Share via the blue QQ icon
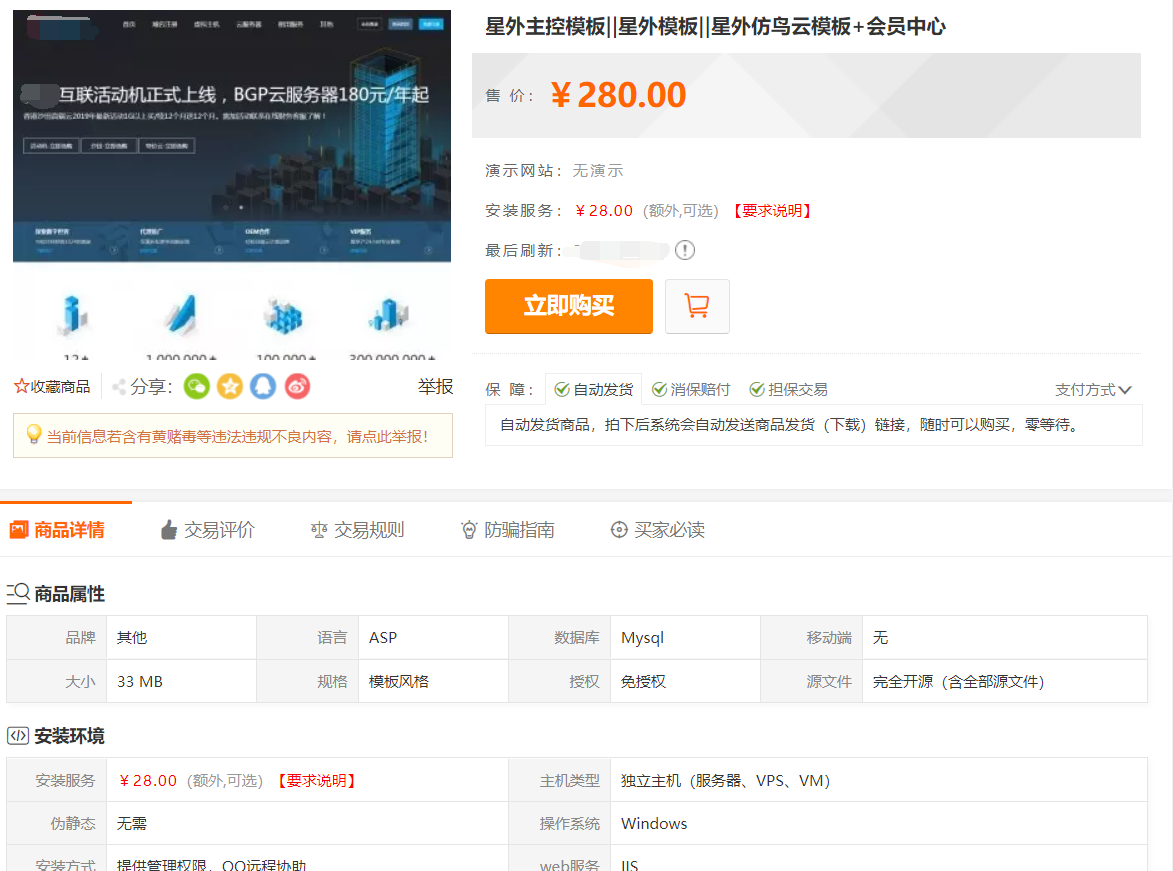 [x=263, y=386]
